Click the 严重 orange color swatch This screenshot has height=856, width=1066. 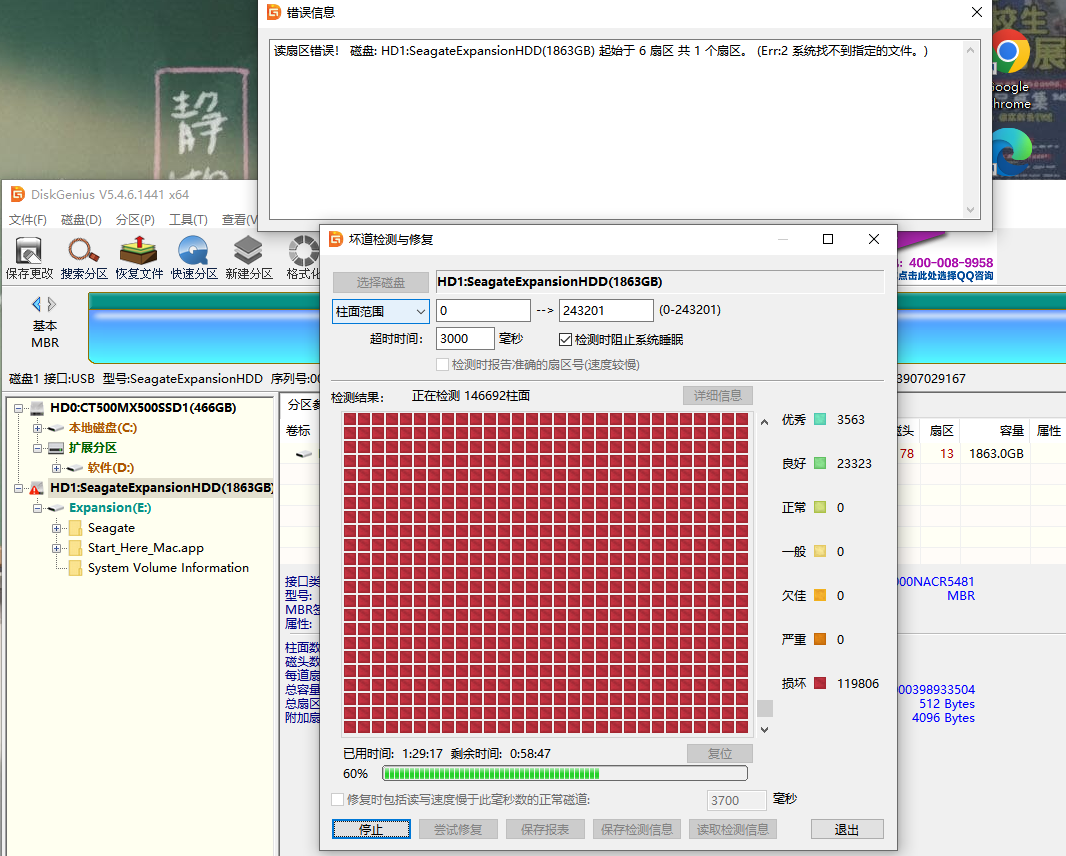pyautogui.click(x=820, y=639)
